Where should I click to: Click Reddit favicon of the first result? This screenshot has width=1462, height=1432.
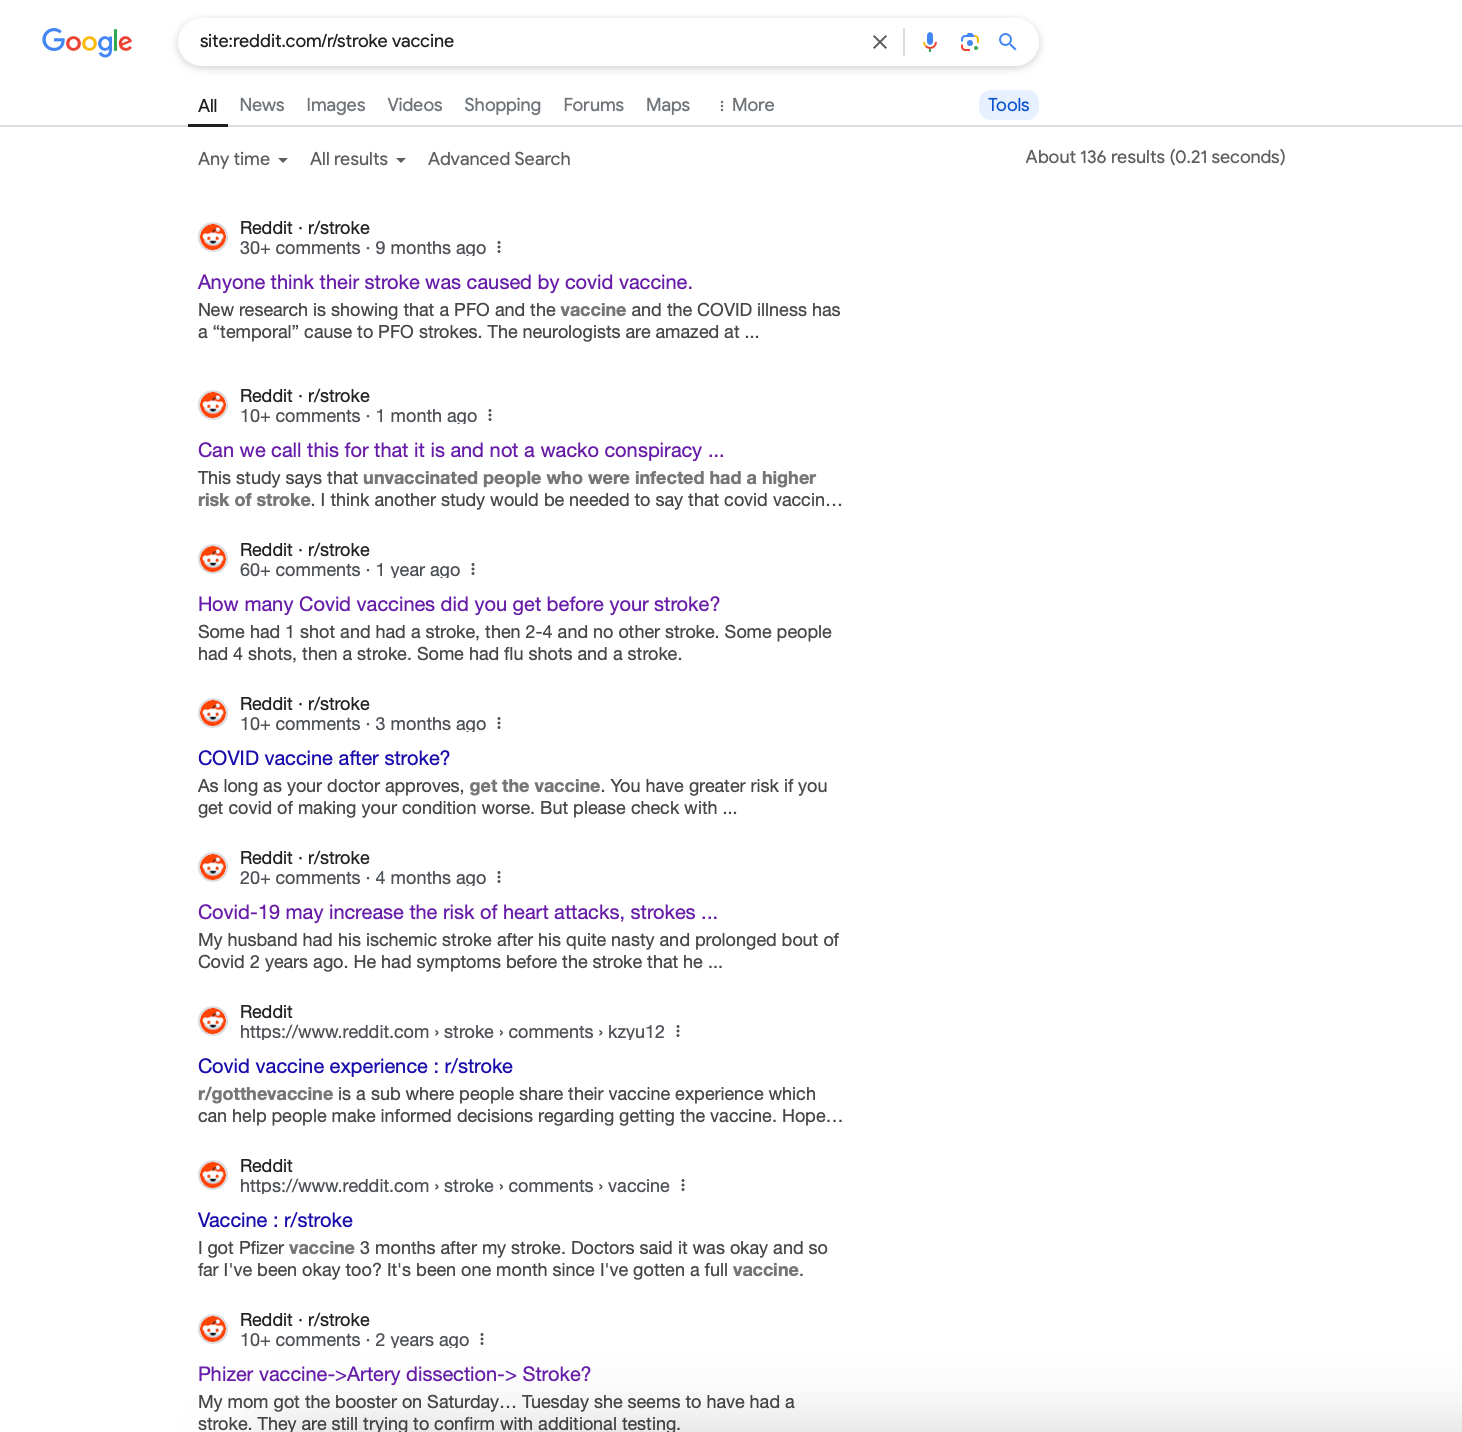[x=213, y=237]
